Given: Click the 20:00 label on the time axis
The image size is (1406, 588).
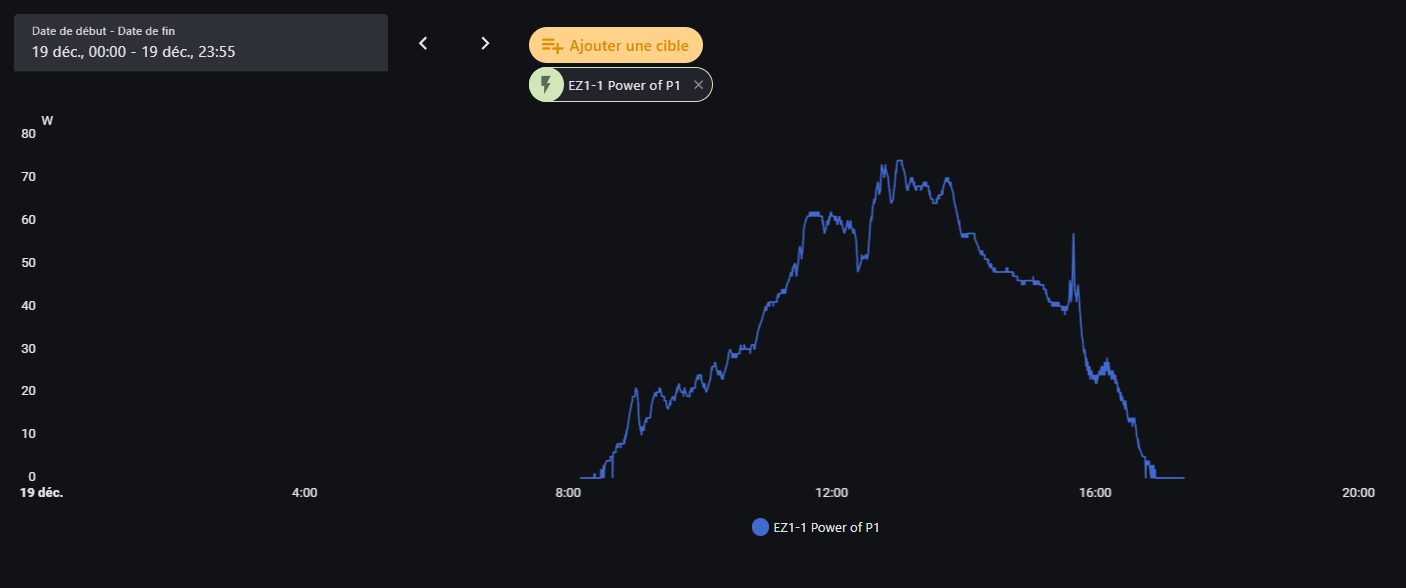Looking at the screenshot, I should coord(1359,492).
